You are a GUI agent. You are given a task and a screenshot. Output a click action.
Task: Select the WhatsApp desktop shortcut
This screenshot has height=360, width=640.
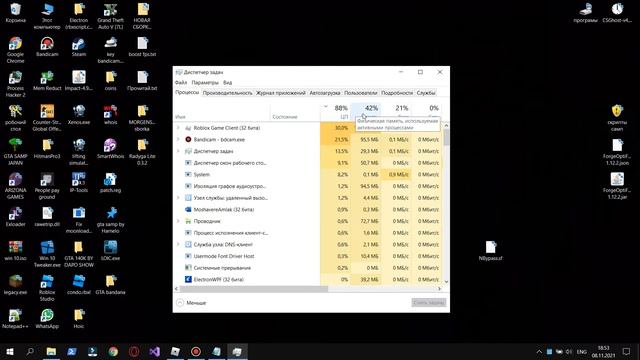47,319
